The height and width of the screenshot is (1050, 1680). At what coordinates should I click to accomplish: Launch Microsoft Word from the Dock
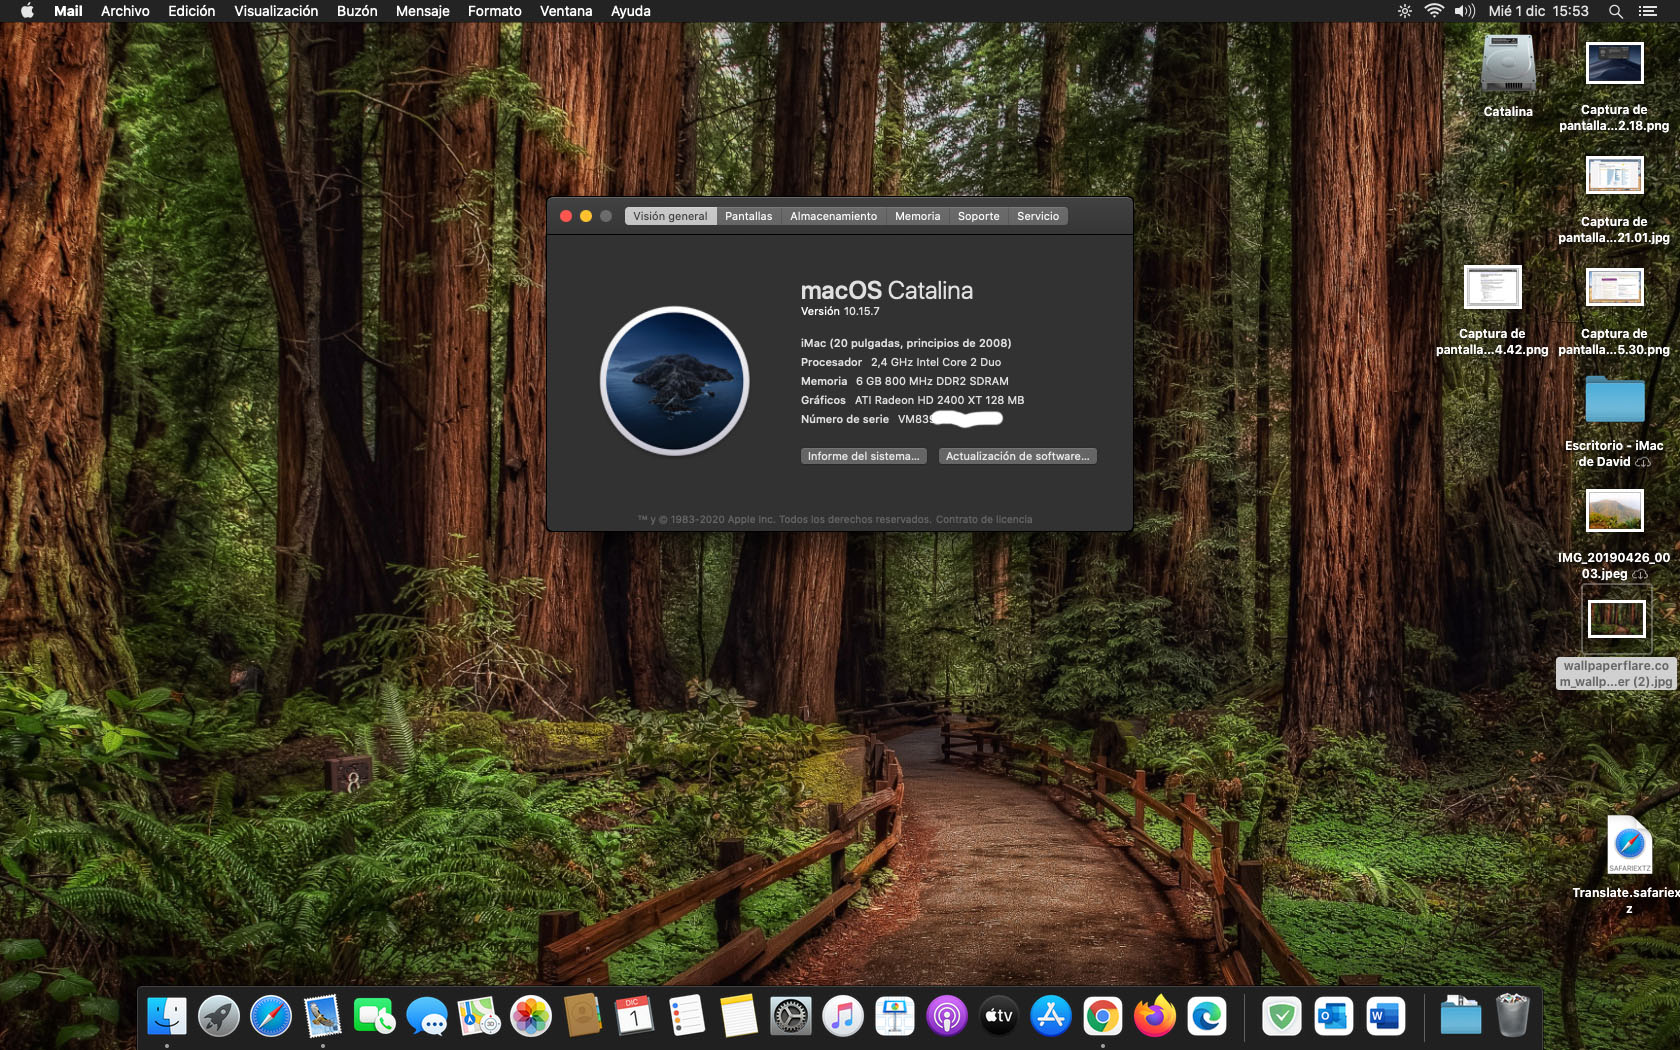(1386, 1017)
